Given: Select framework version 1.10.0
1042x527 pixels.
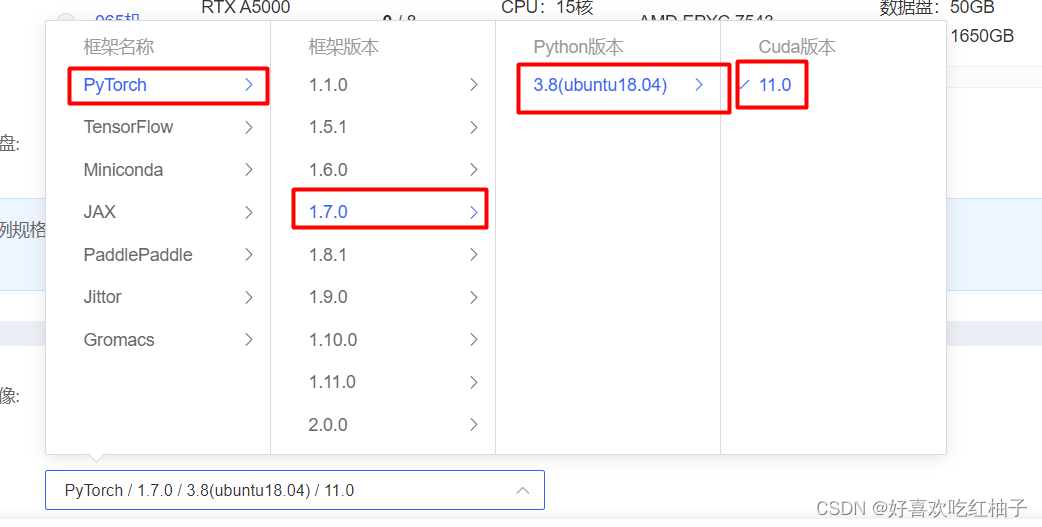Looking at the screenshot, I should 383,340.
